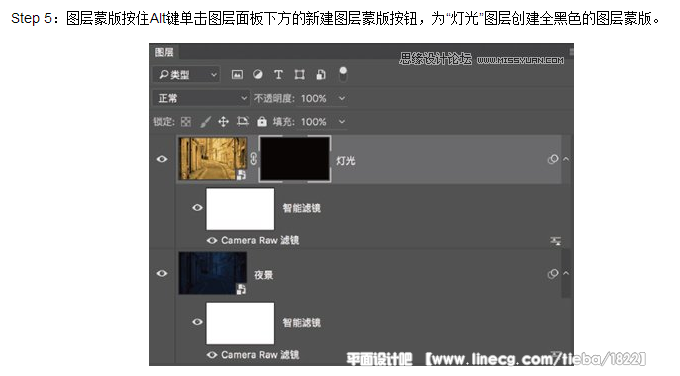This screenshot has height=376, width=680.
Task: Hide the 灯光 layer eye icon
Action: tap(162, 159)
